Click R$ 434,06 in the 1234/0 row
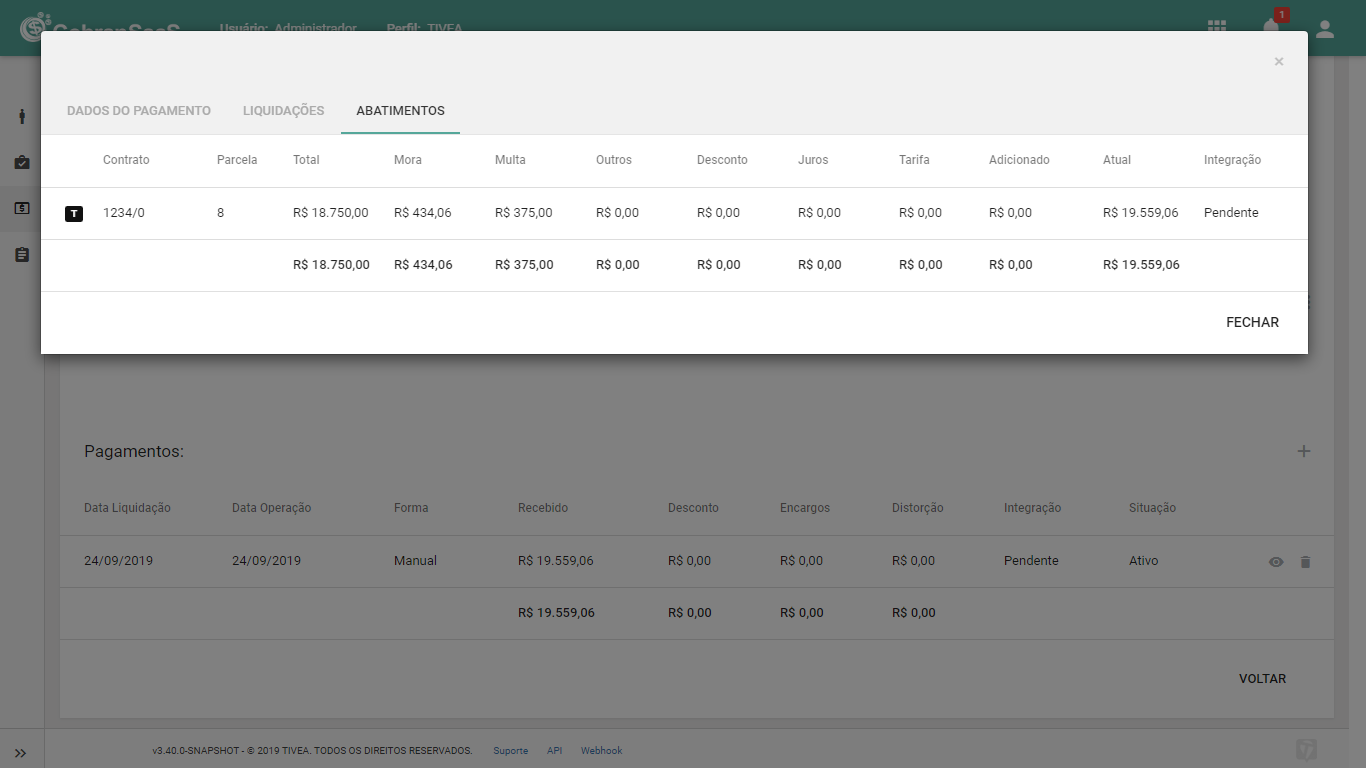Screen dimensions: 1366x768 coord(423,213)
